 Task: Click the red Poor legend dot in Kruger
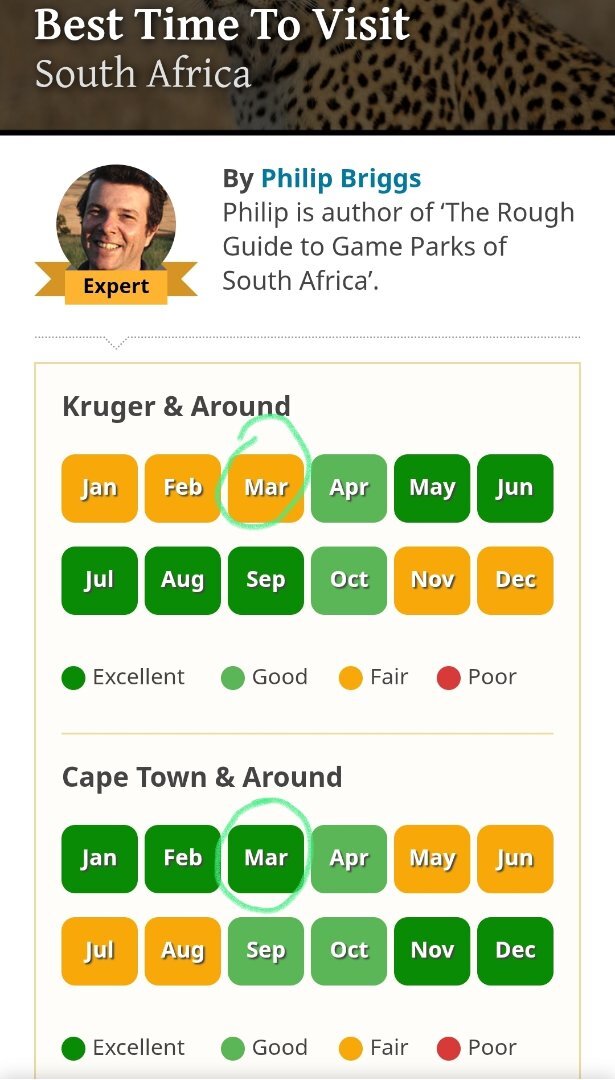(x=449, y=678)
